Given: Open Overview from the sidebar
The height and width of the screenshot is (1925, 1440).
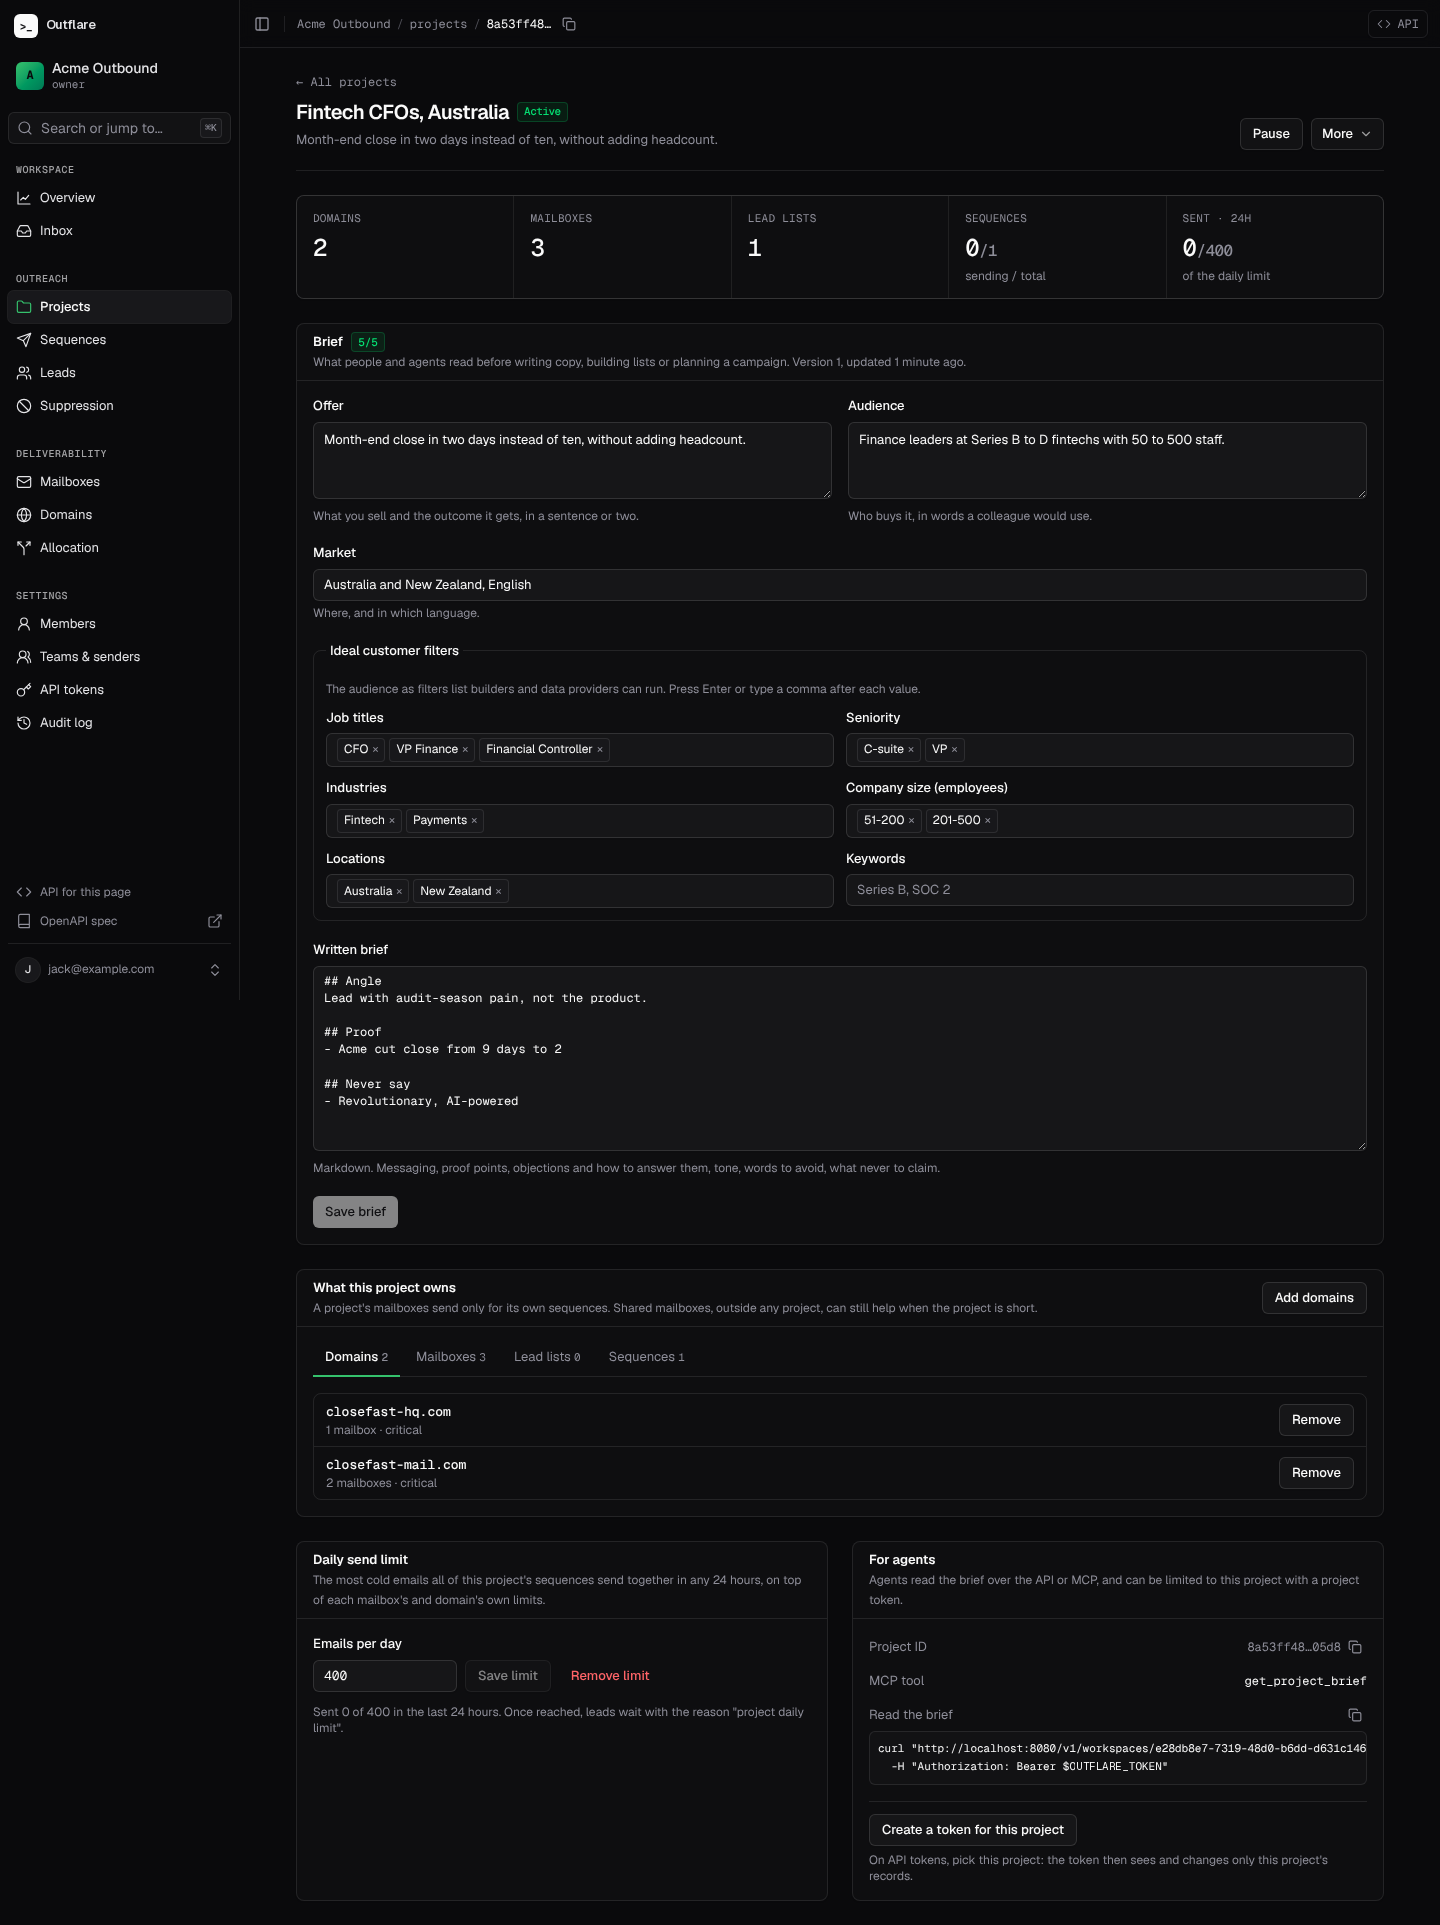Looking at the screenshot, I should pos(119,198).
